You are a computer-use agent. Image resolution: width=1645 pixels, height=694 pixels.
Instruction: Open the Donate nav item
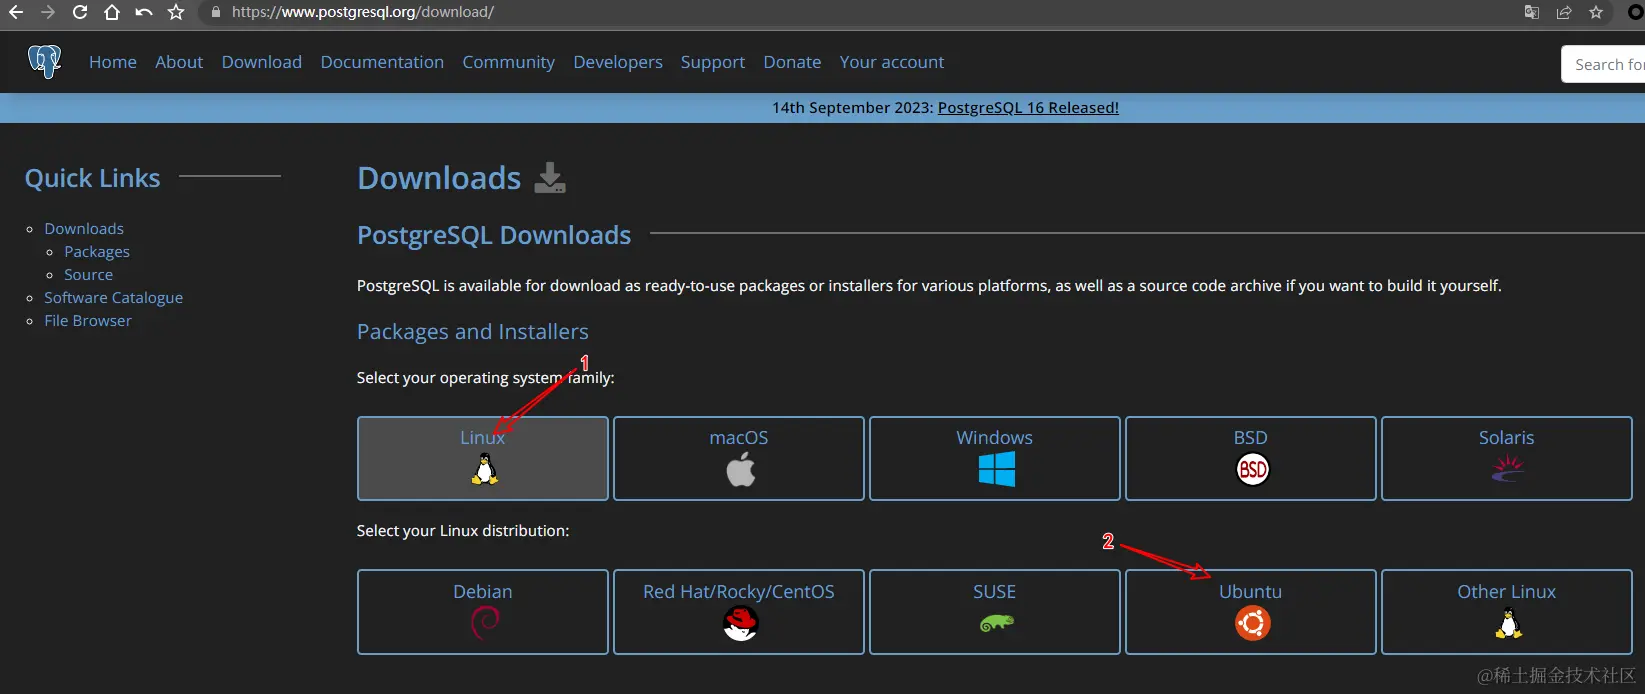(x=792, y=62)
